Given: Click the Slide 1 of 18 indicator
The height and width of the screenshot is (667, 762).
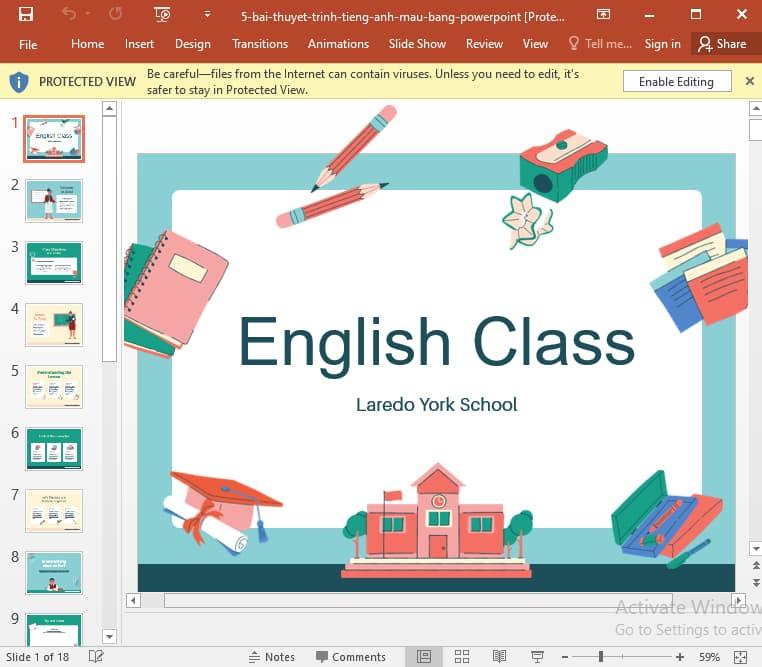Looking at the screenshot, I should (37, 657).
